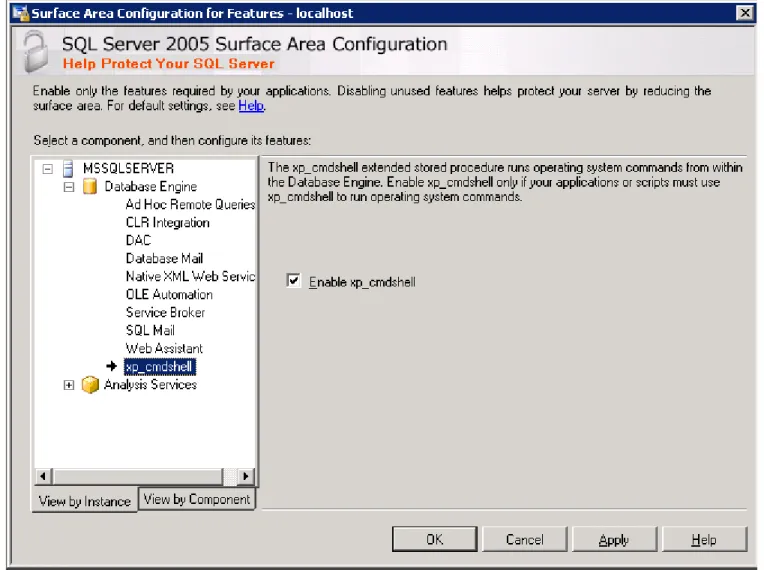
Task: Uncheck the Enable xp_cmdshell checkbox
Action: click(x=293, y=281)
